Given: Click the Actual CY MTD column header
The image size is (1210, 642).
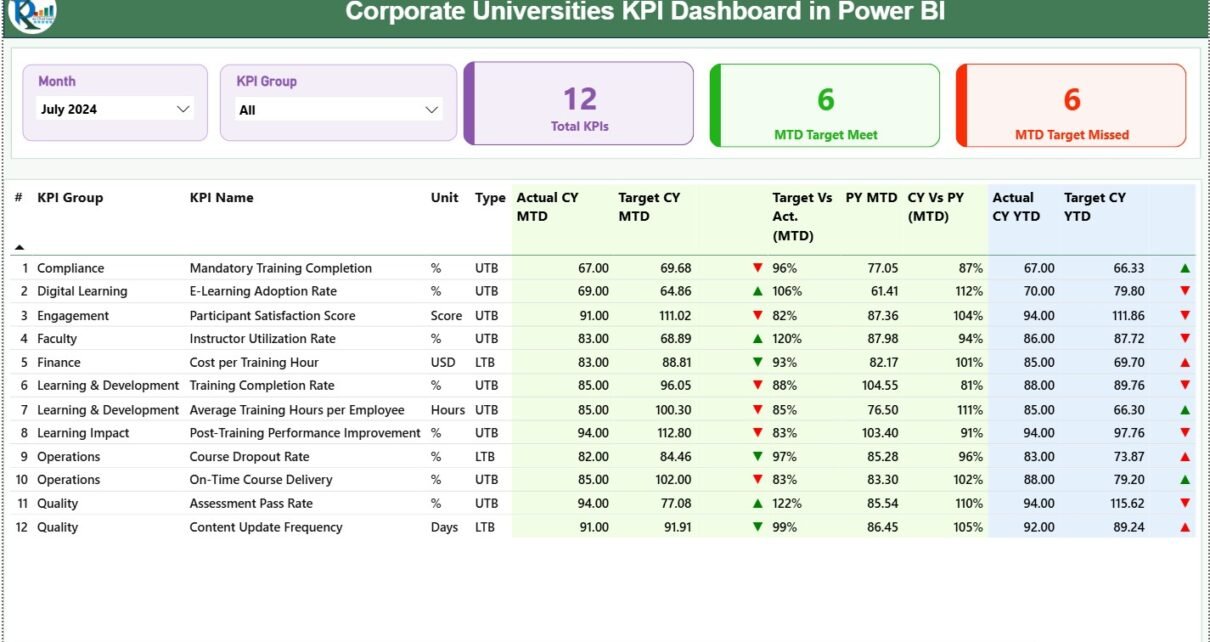Looking at the screenshot, I should point(547,207).
